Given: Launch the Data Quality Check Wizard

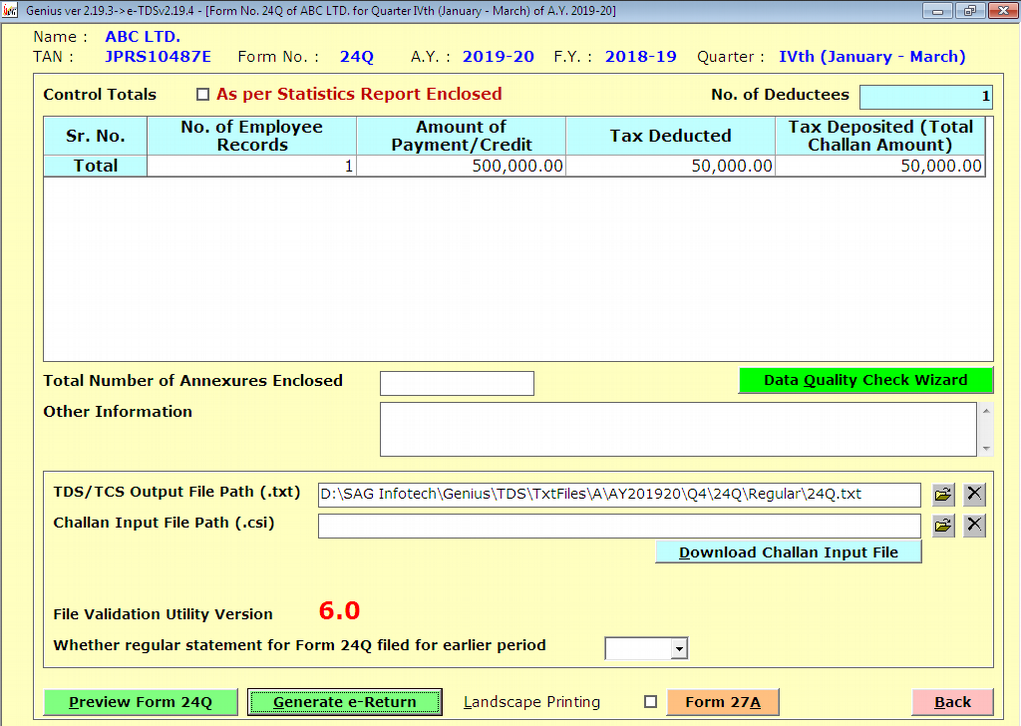Looking at the screenshot, I should click(865, 380).
